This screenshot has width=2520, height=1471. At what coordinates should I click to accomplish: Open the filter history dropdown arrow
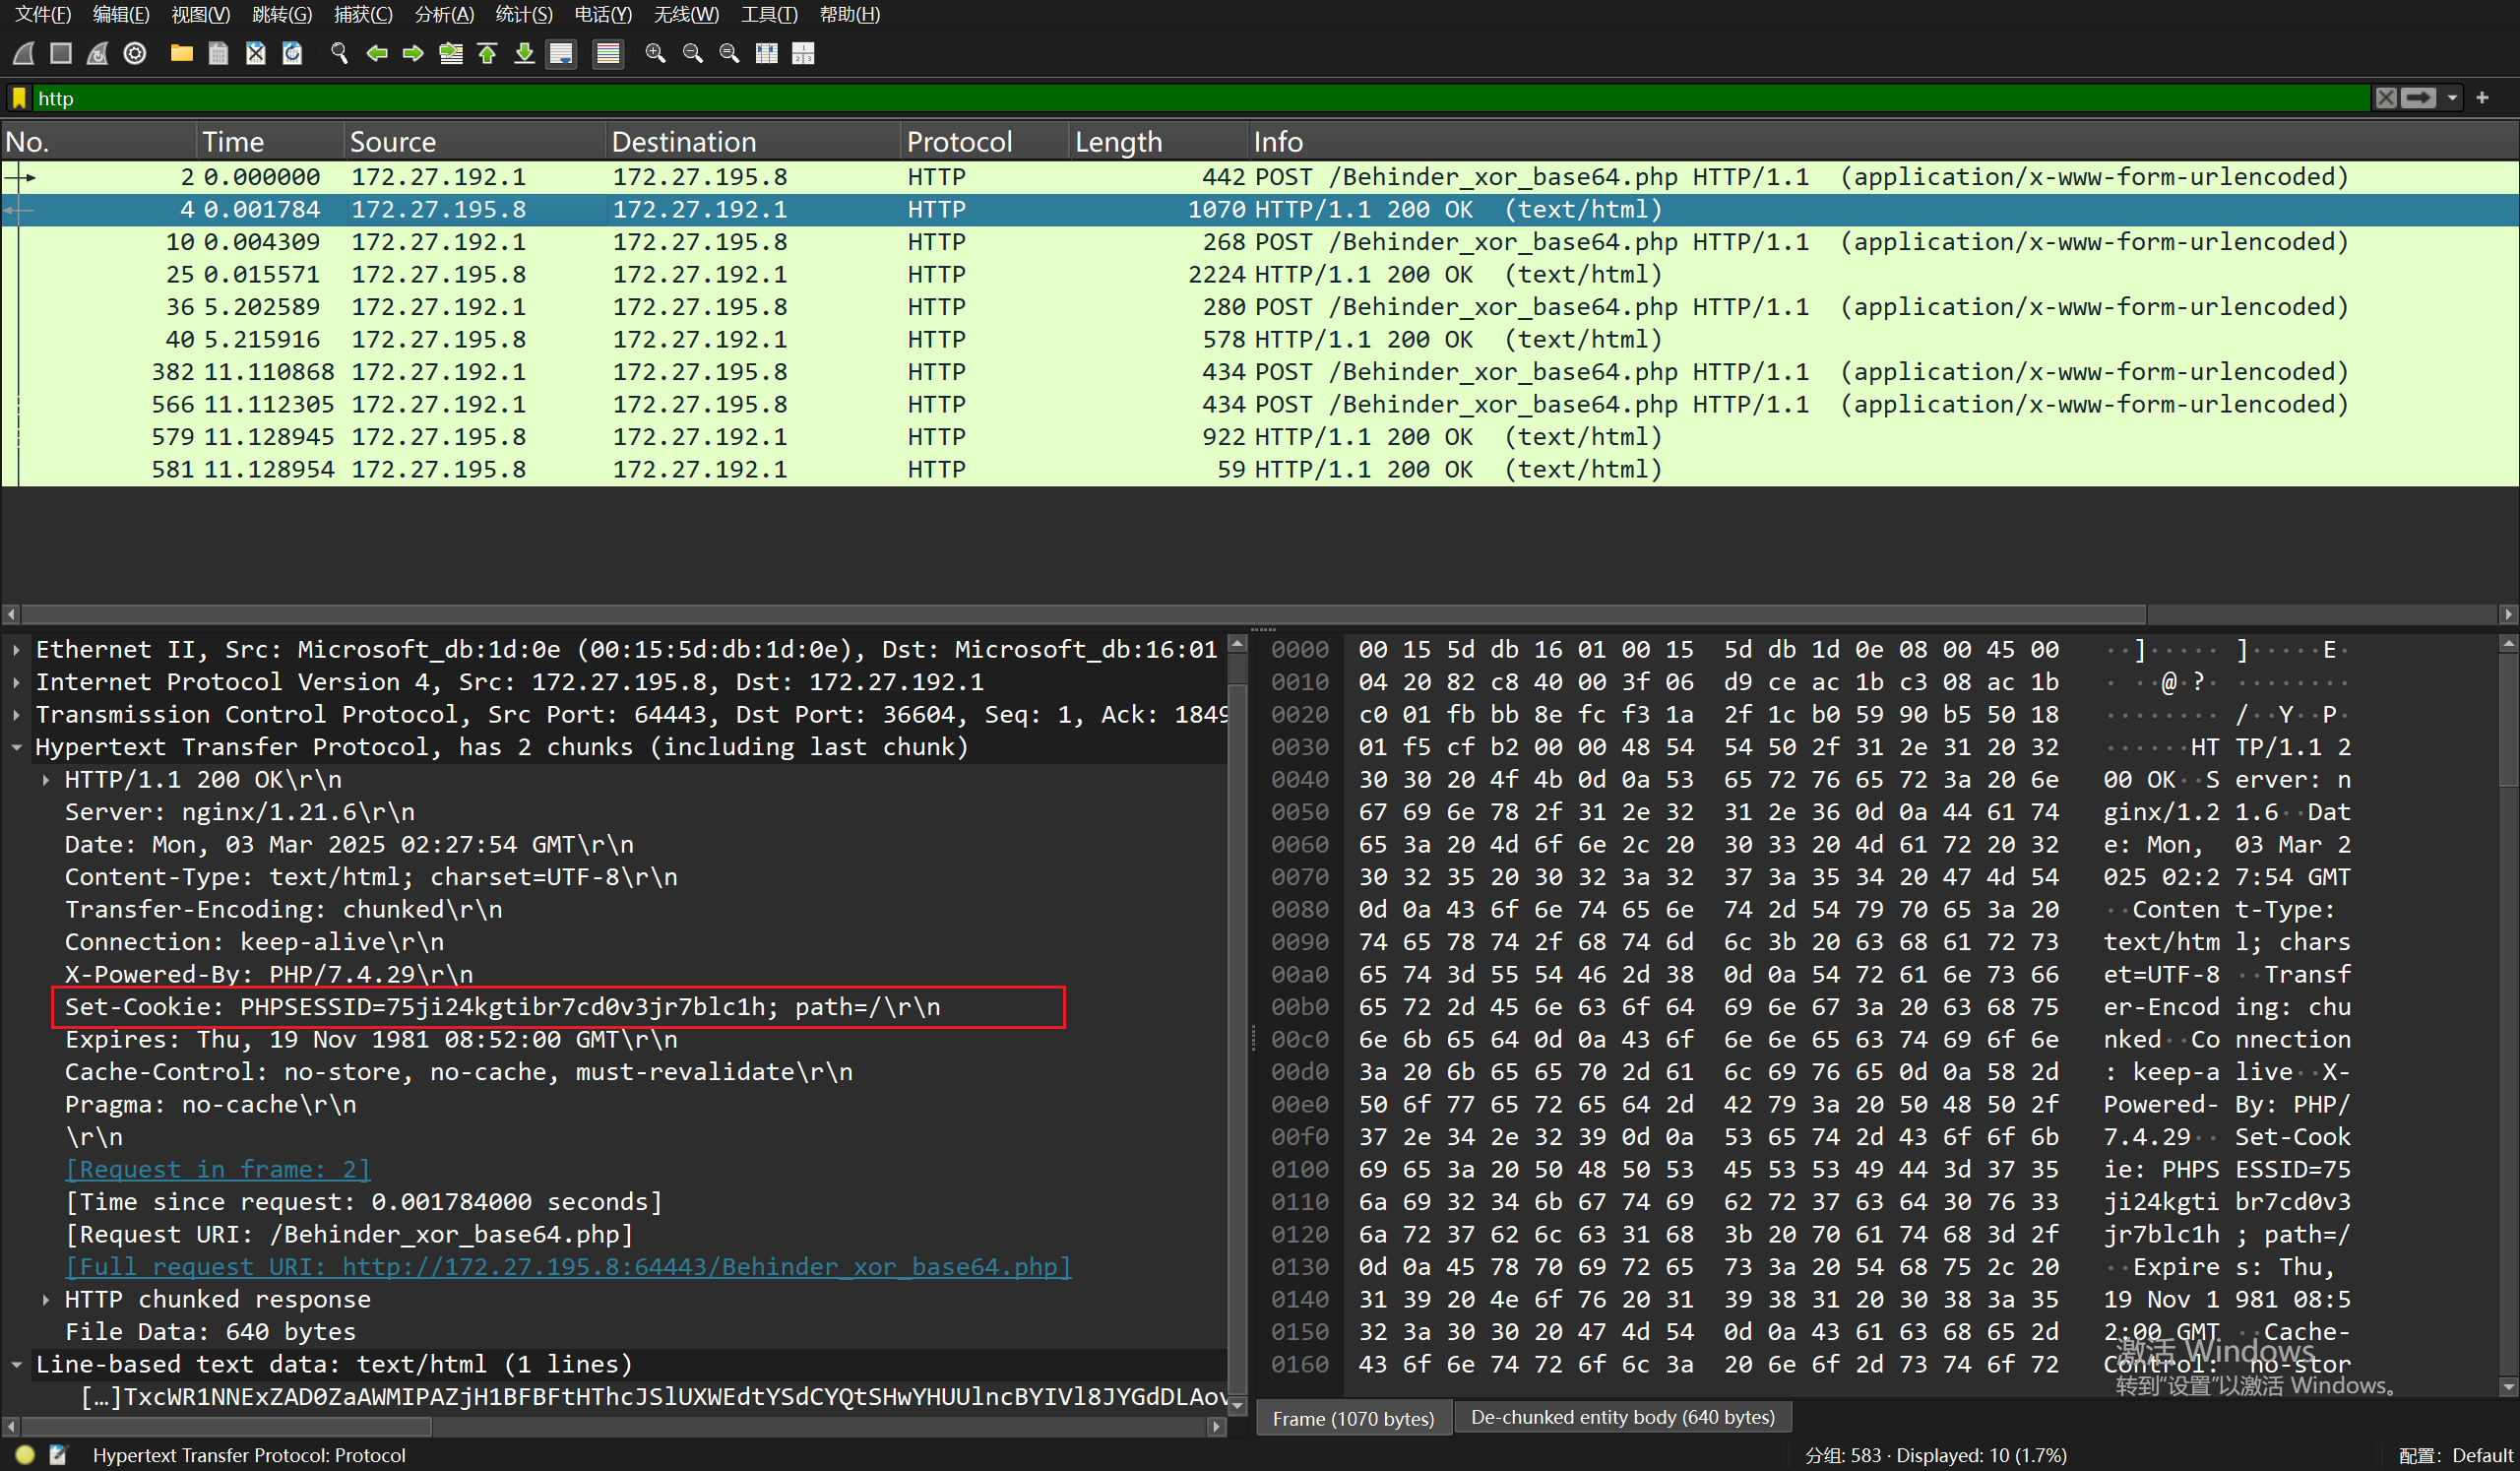(x=2452, y=98)
